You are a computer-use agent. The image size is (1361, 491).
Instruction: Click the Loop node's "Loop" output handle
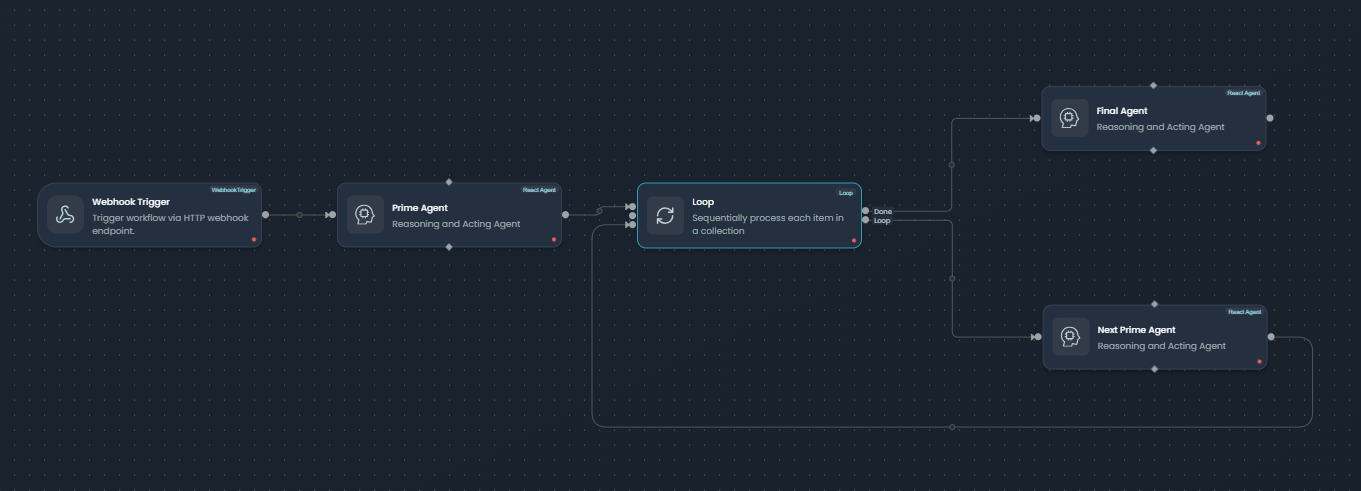click(866, 220)
